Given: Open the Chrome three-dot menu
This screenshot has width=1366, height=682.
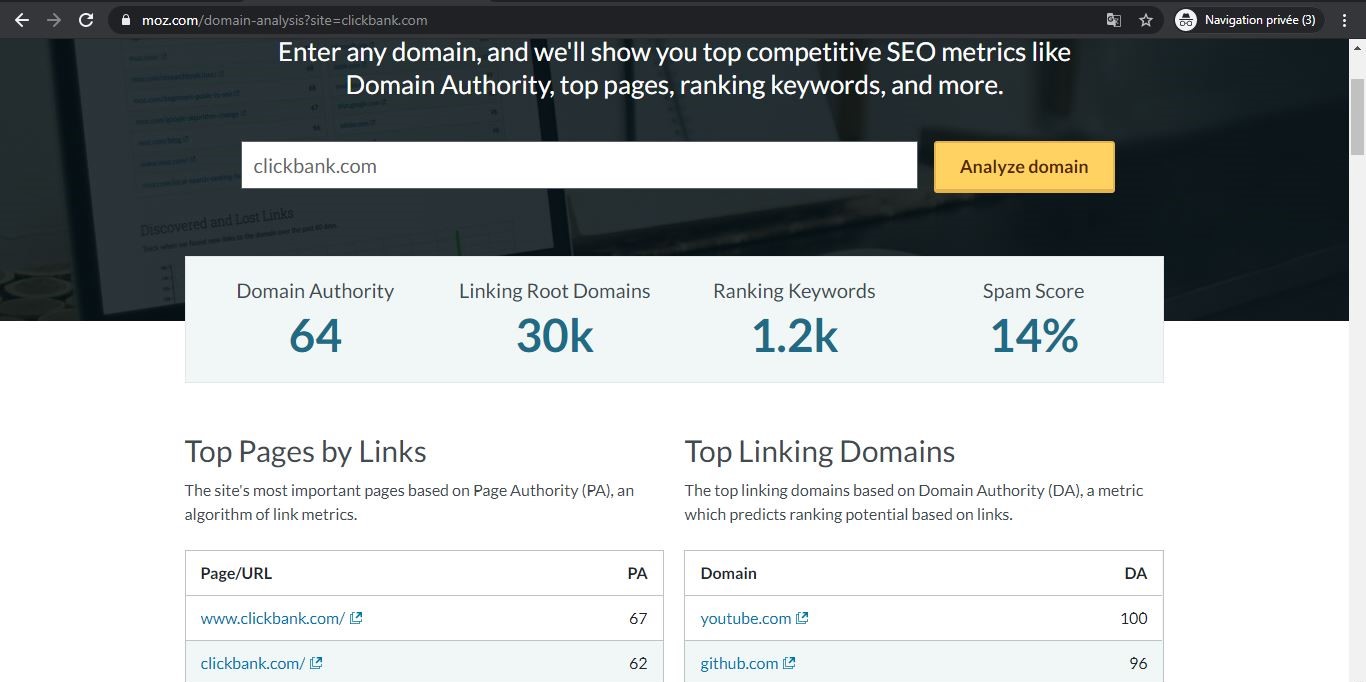Looking at the screenshot, I should click(1344, 20).
